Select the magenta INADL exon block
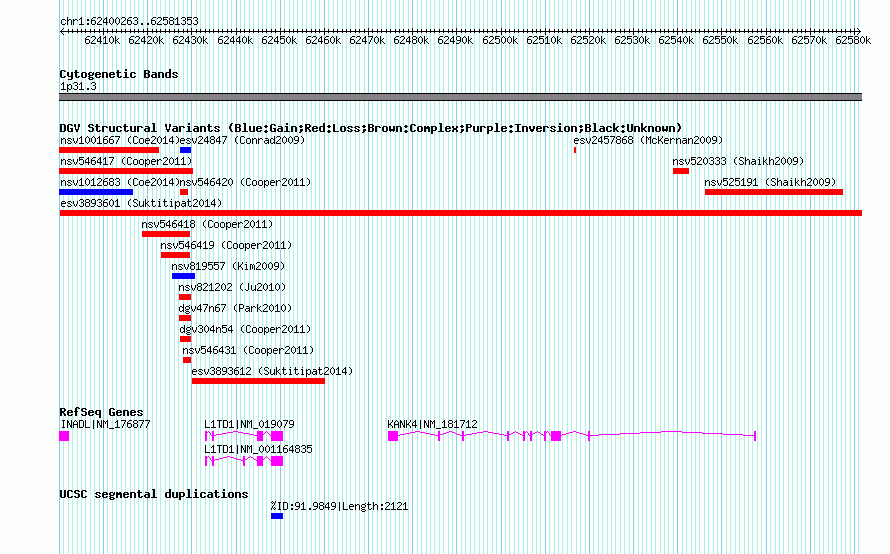The height and width of the screenshot is (554, 890). pos(64,436)
